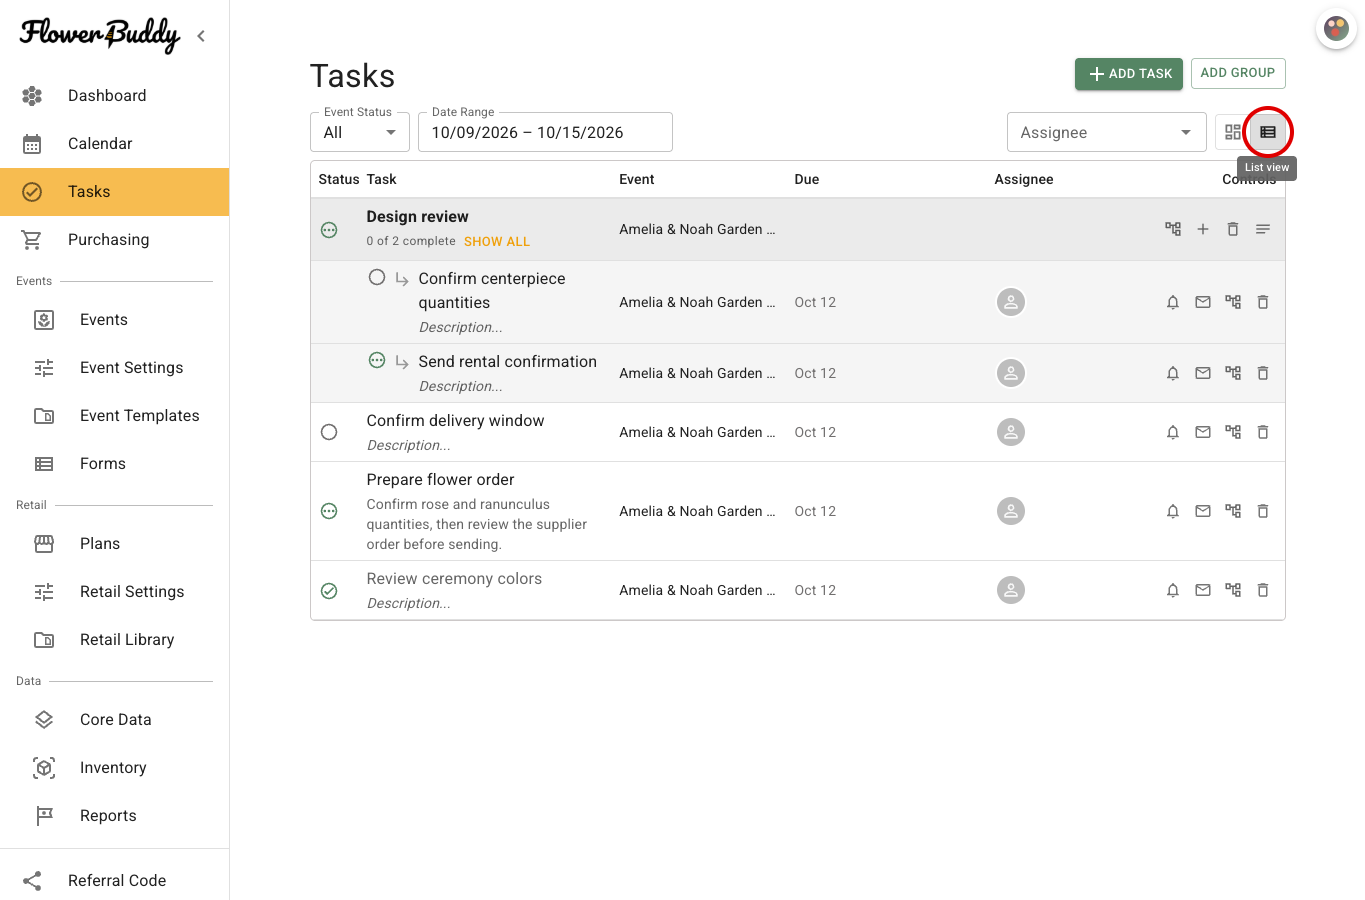
Task: Click the trash icon for Send rental confirmation
Action: click(x=1263, y=373)
